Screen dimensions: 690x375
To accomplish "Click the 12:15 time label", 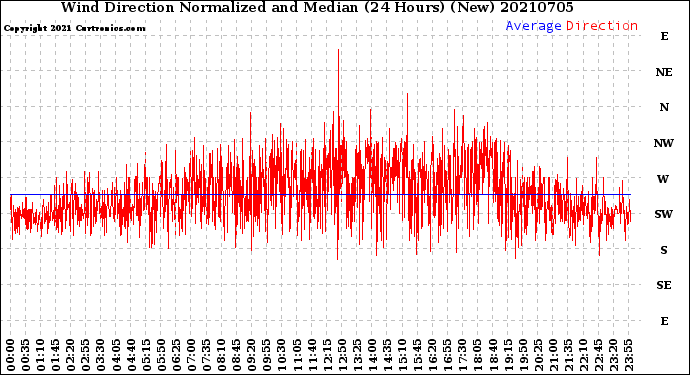I will [327, 355].
